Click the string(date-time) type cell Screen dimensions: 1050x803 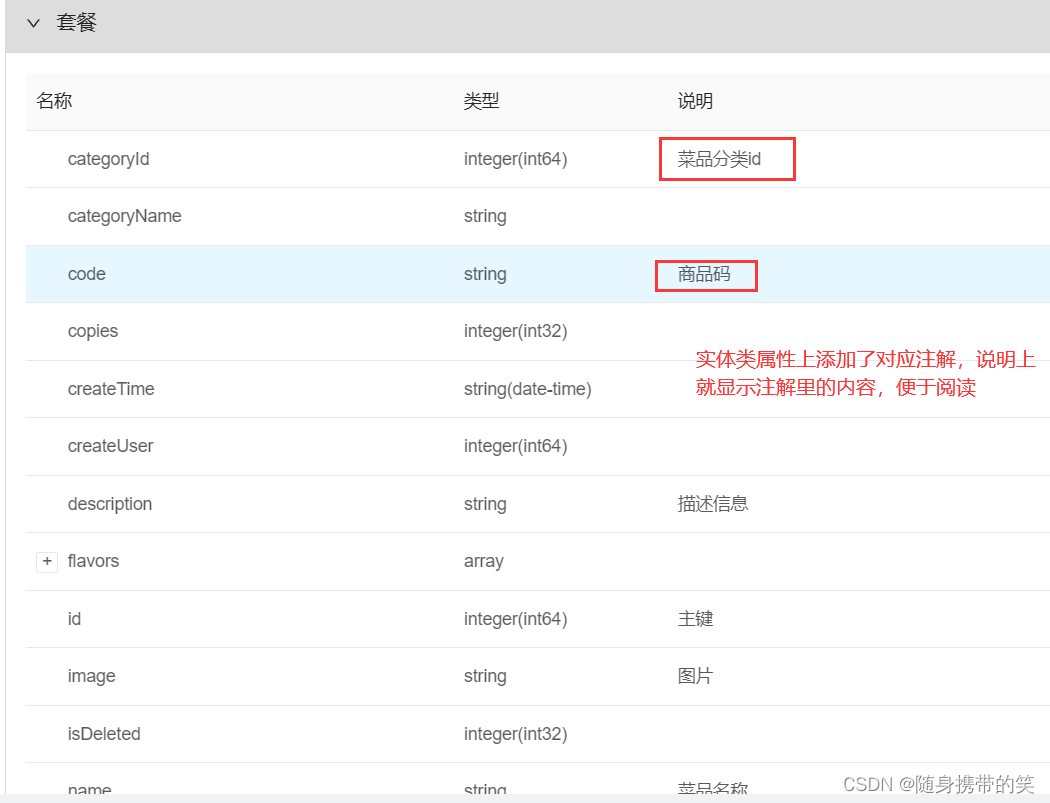[528, 389]
